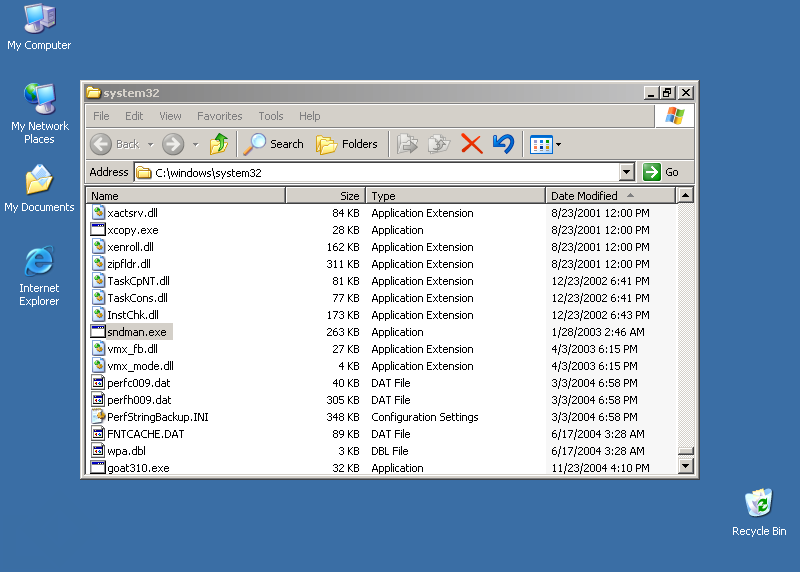Viewport: 800px width, 572px height.
Task: Select the xcopy.exe file icon
Action: [x=98, y=230]
